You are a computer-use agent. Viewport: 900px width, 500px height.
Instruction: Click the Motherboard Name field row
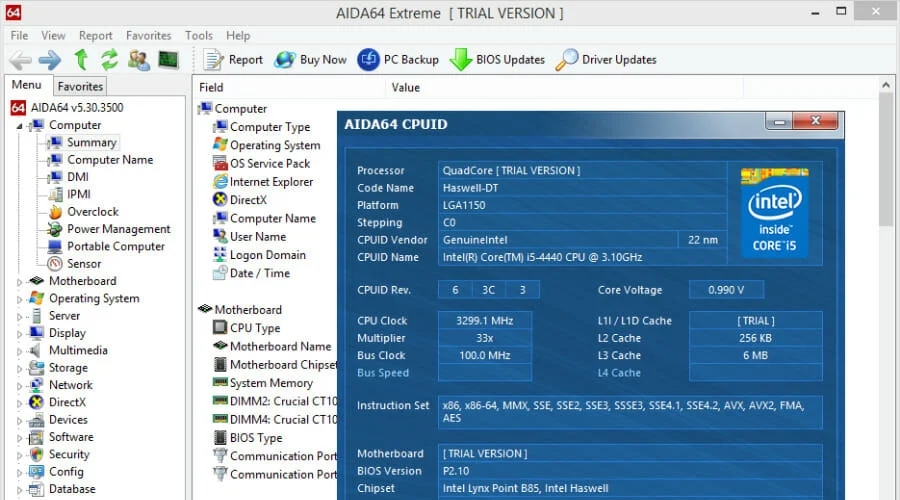(x=273, y=346)
